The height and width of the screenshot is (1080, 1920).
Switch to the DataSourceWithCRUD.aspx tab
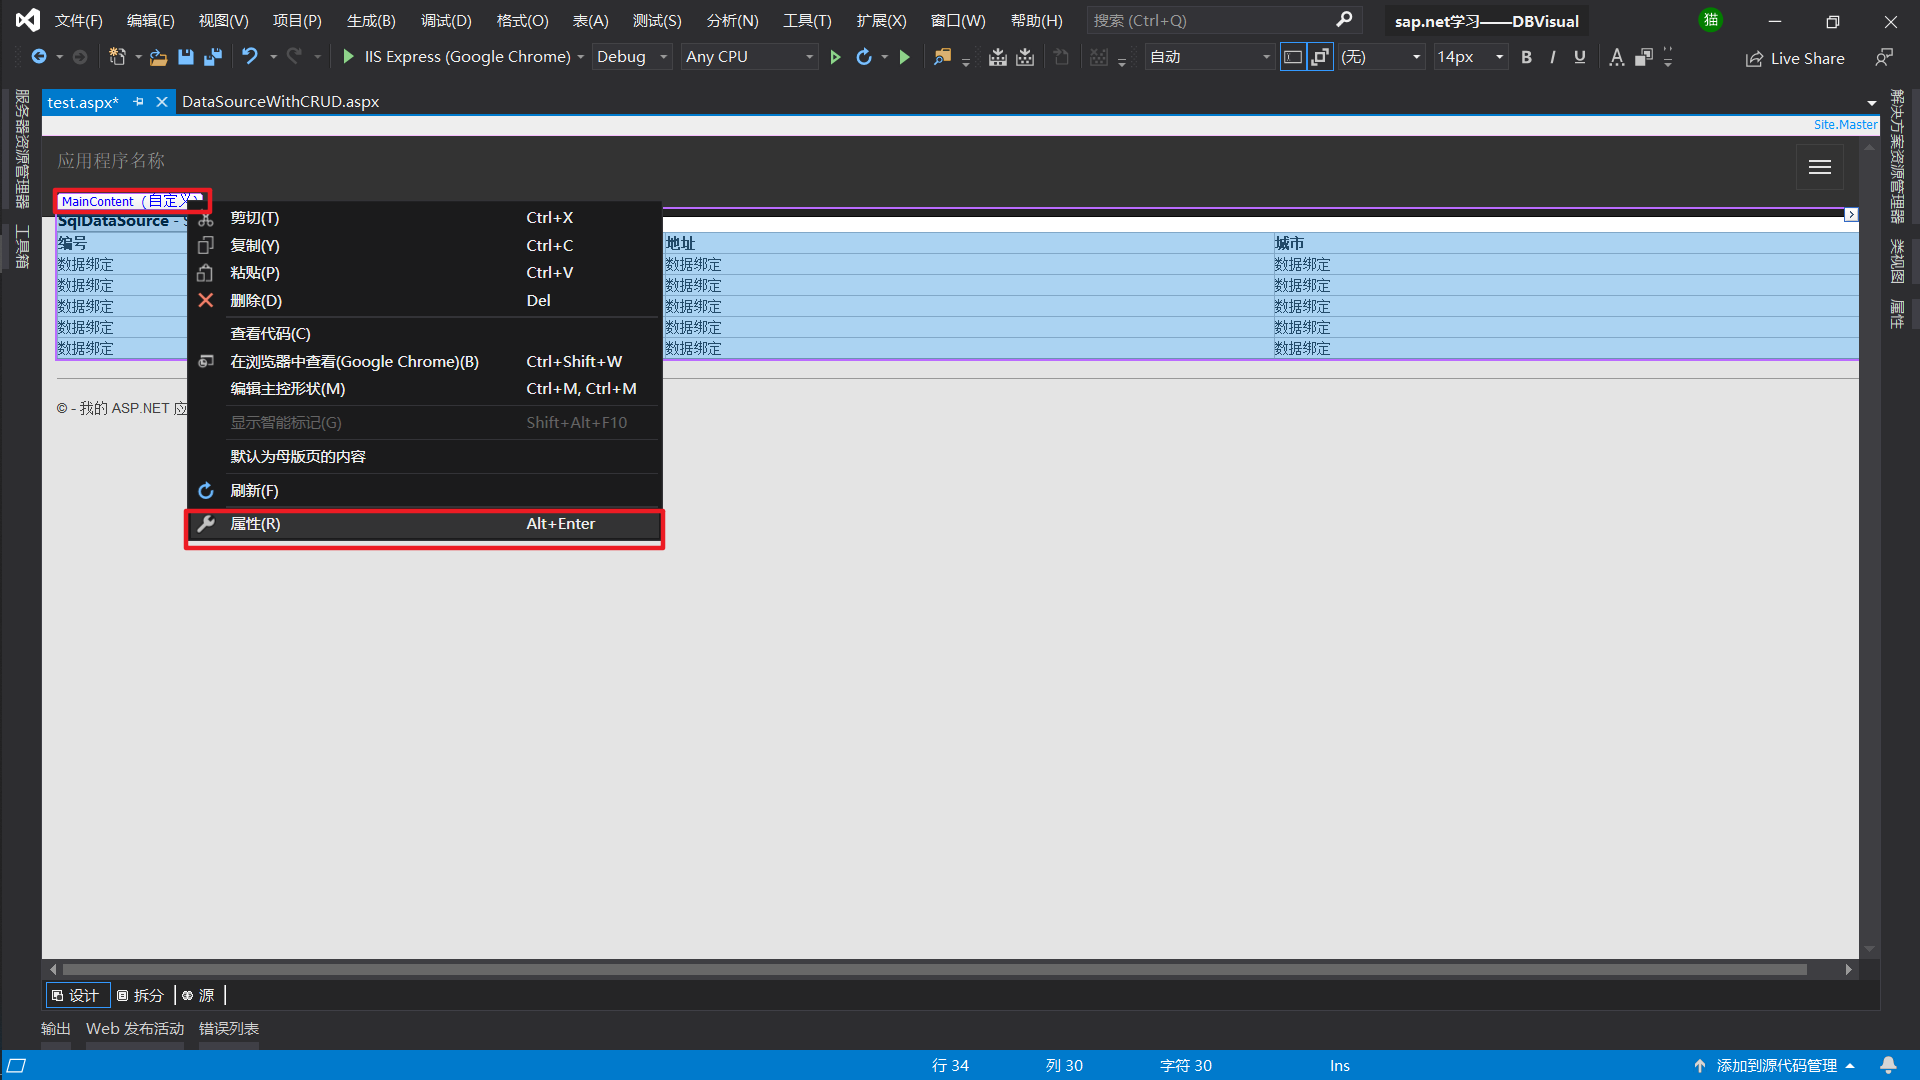click(280, 102)
